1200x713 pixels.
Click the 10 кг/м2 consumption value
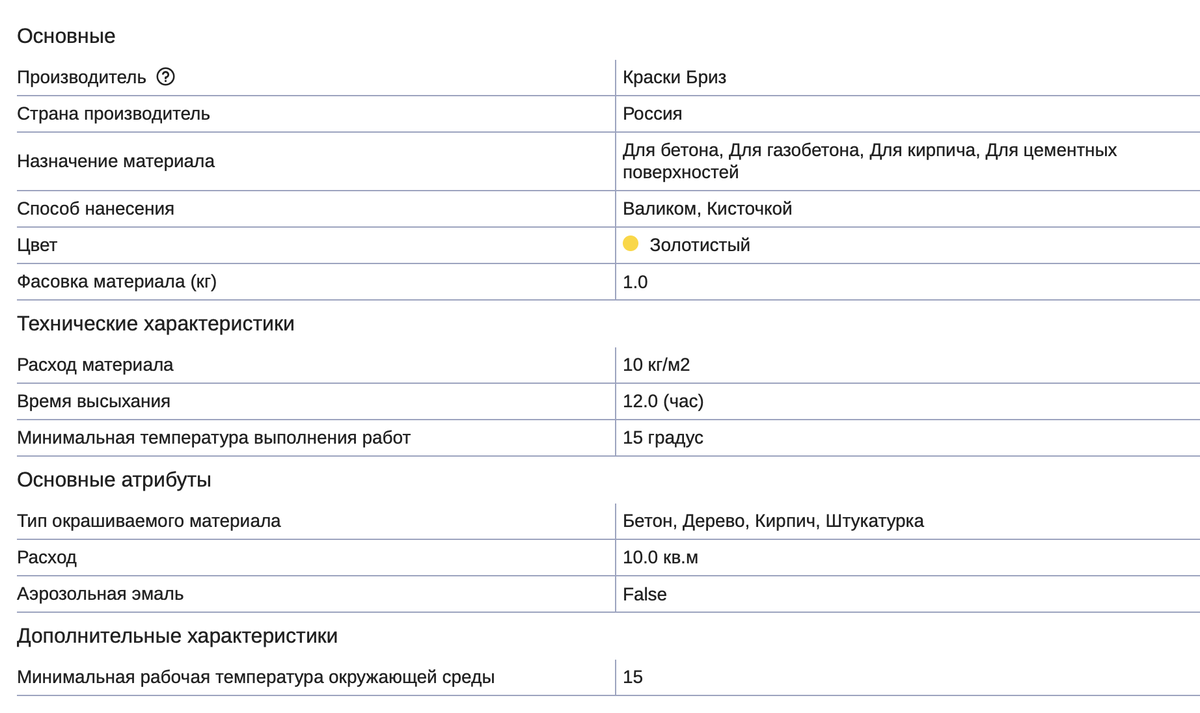656,365
